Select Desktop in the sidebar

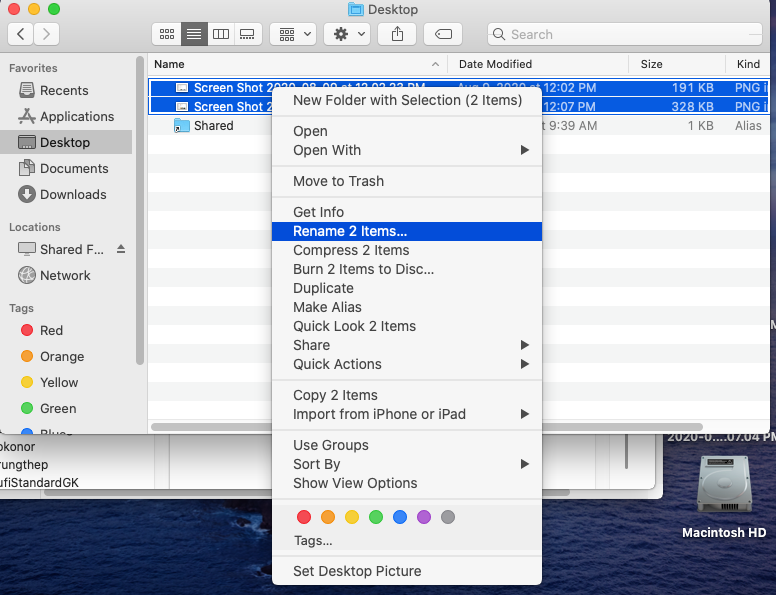(66, 143)
